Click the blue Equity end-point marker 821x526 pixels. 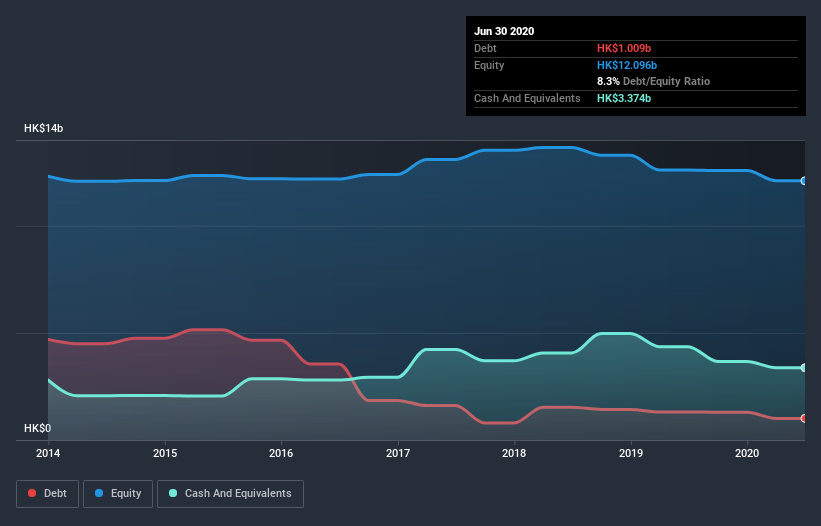[x=804, y=181]
